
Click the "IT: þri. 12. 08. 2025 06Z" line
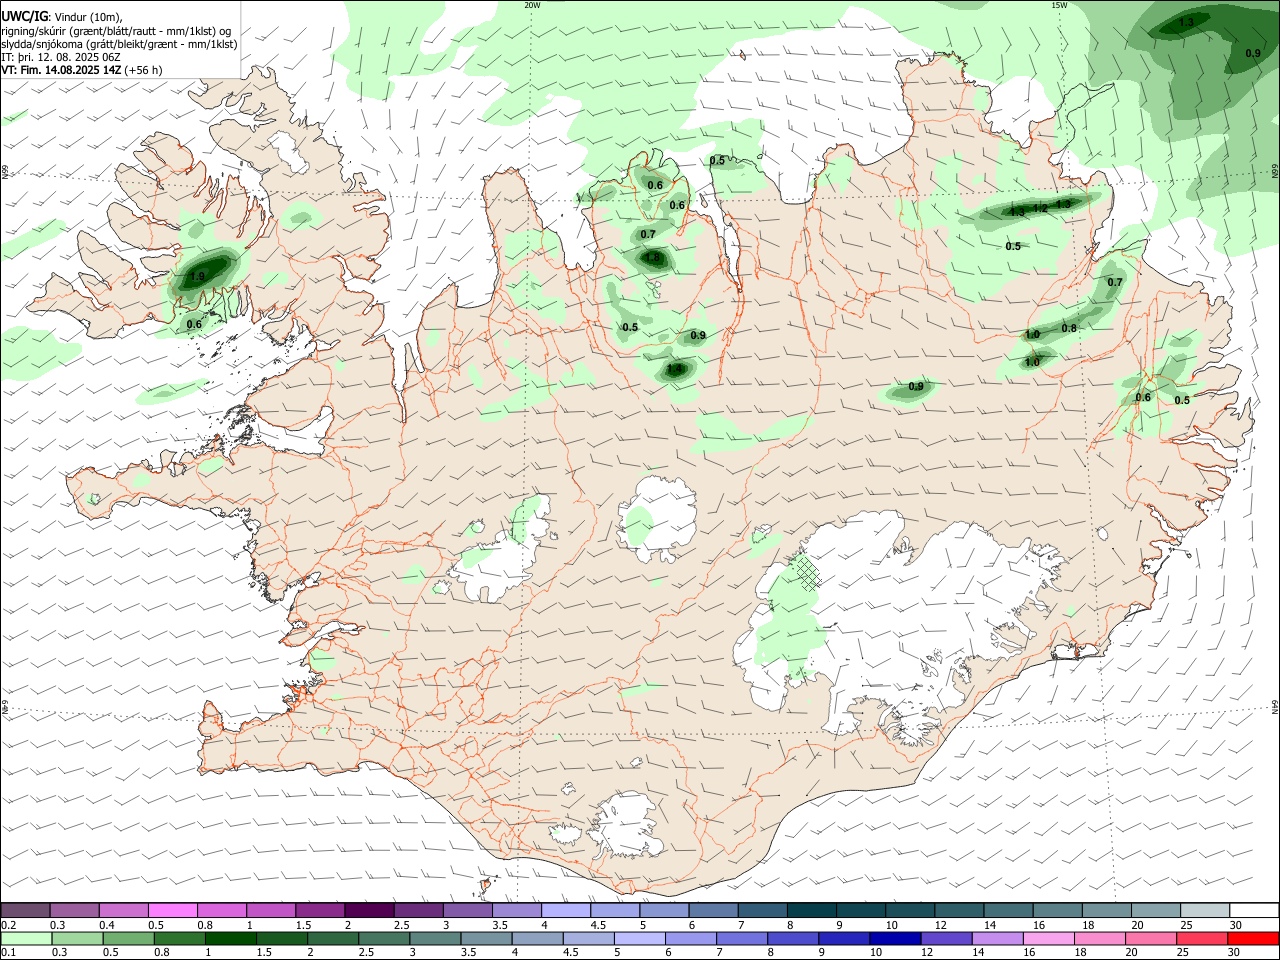pos(62,57)
